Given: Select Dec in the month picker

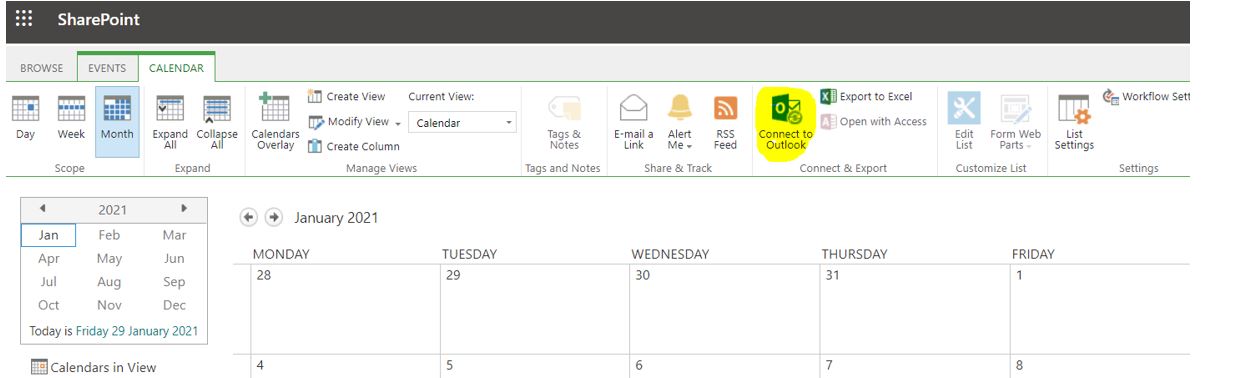Looking at the screenshot, I should 174,305.
